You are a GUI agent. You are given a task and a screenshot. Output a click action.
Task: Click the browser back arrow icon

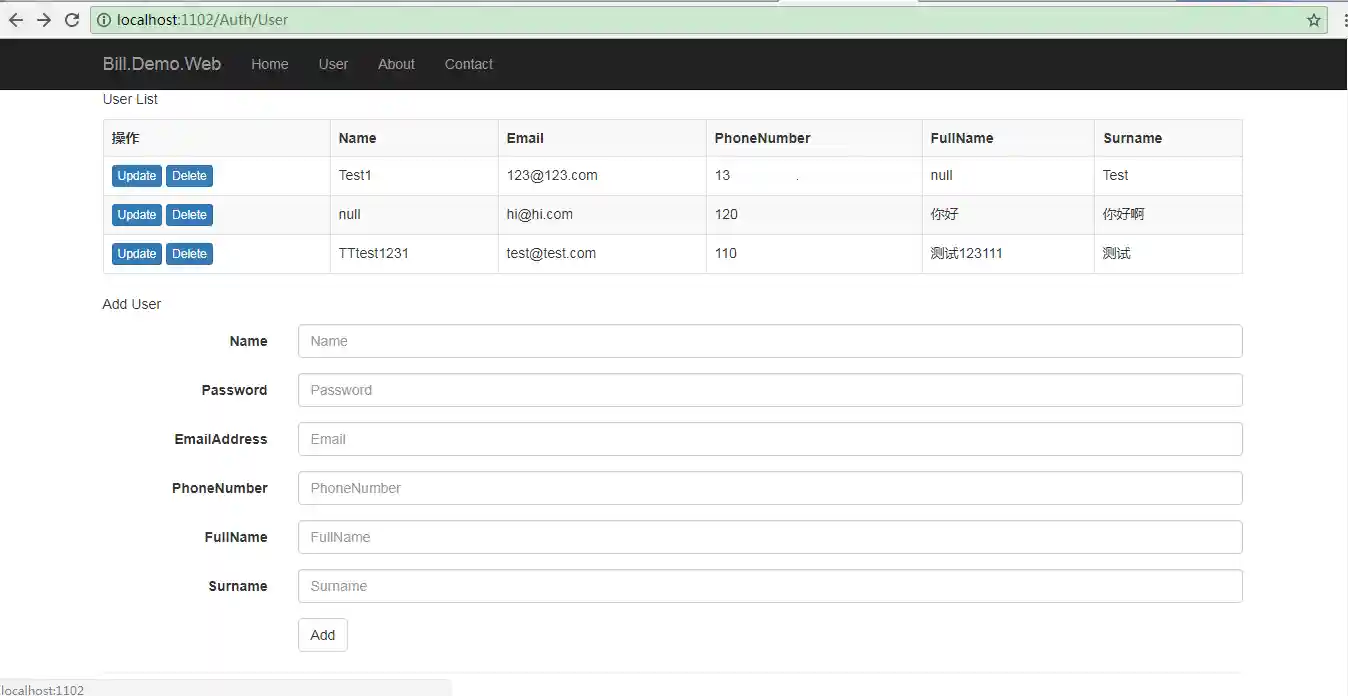point(16,20)
